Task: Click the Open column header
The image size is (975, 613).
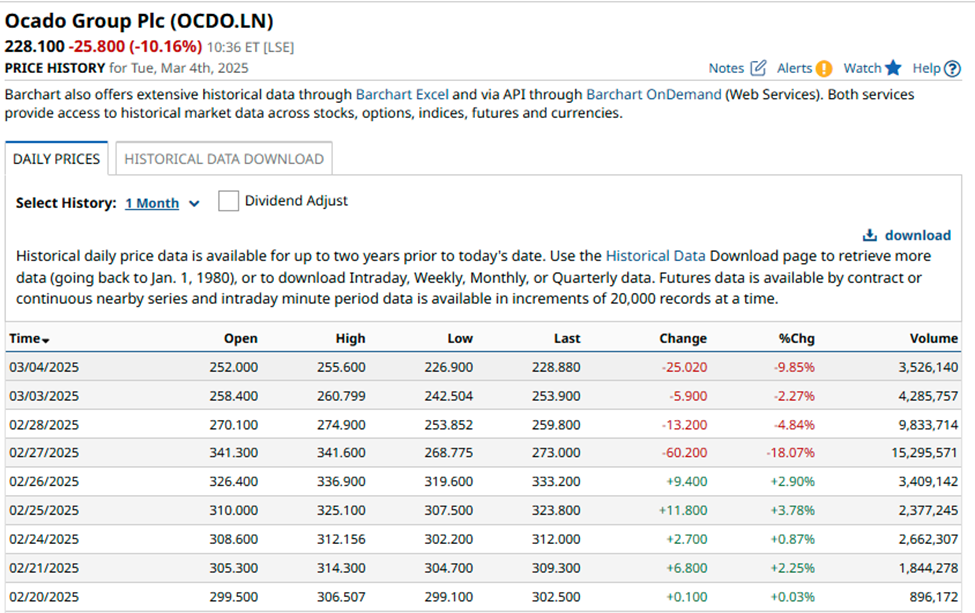Action: 240,338
